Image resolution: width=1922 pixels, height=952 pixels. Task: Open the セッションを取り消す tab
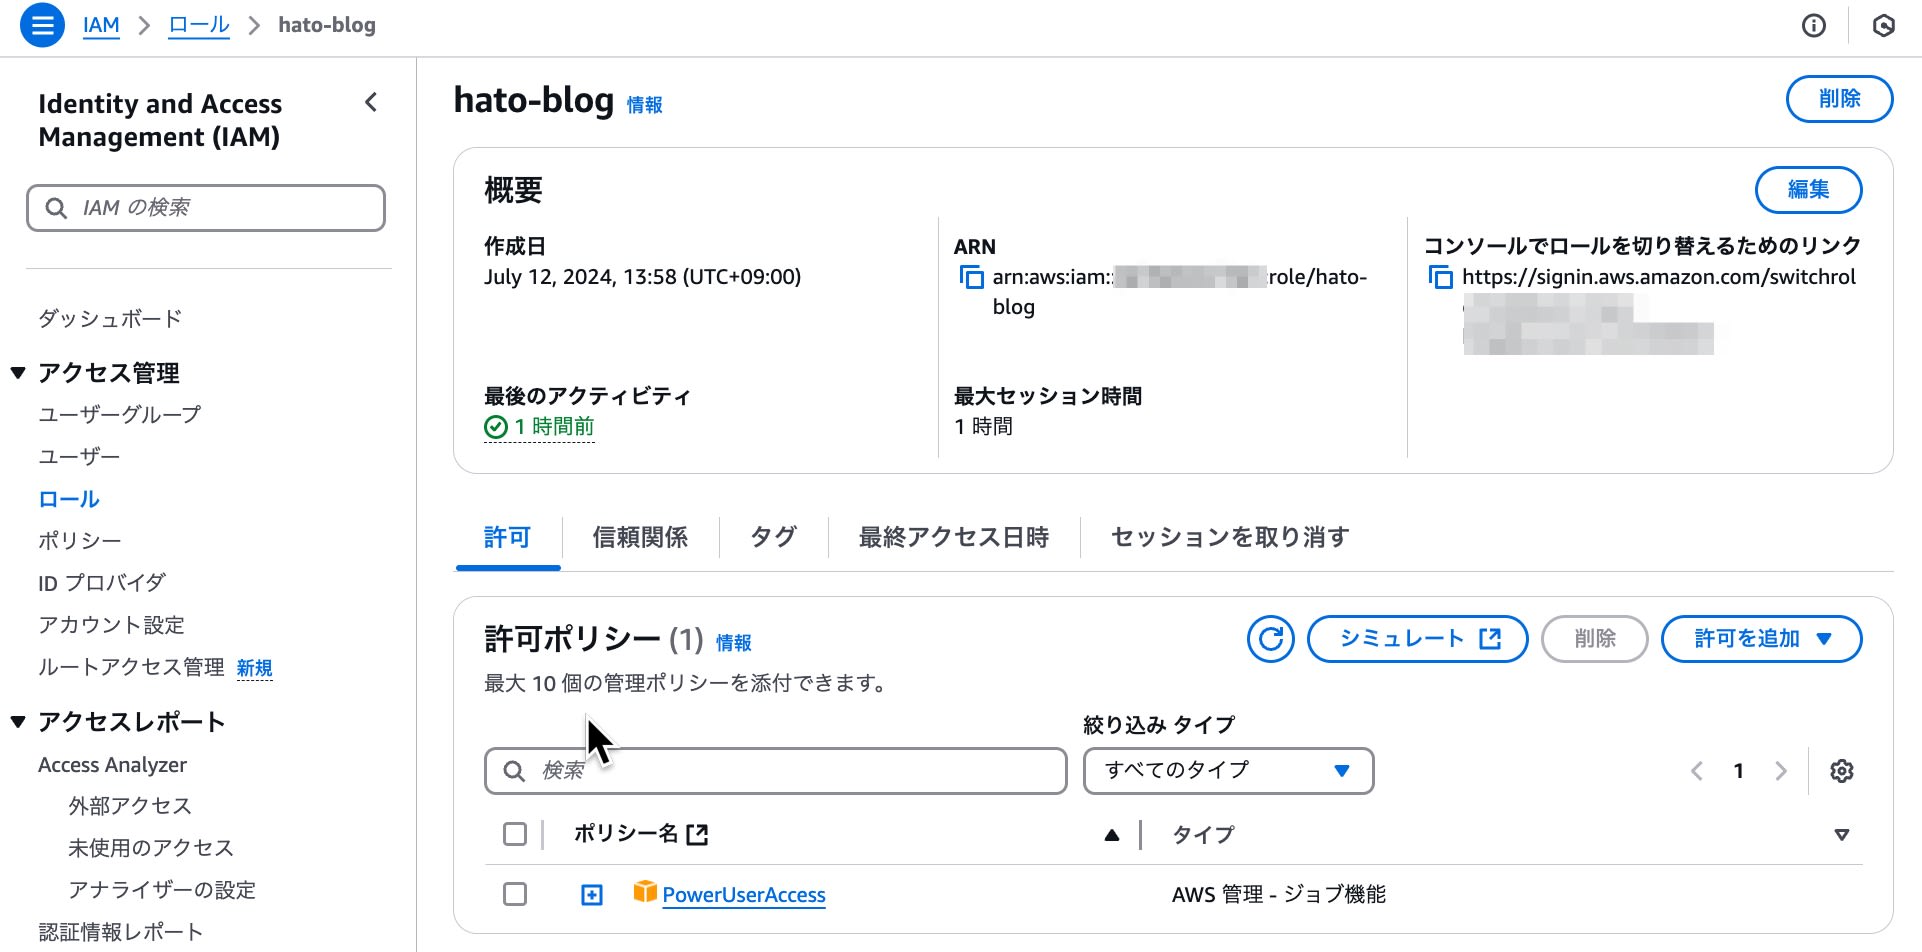tap(1230, 538)
